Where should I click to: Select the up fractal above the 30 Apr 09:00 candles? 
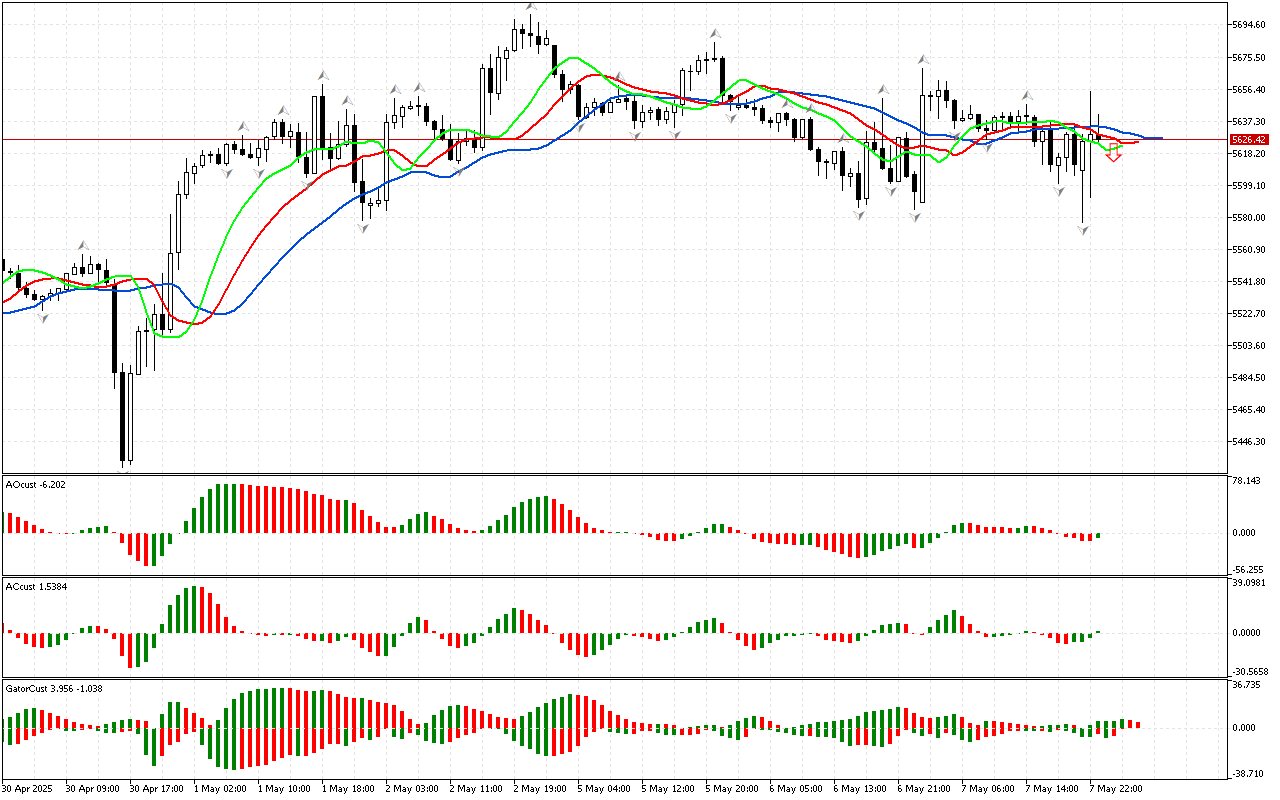click(x=84, y=243)
